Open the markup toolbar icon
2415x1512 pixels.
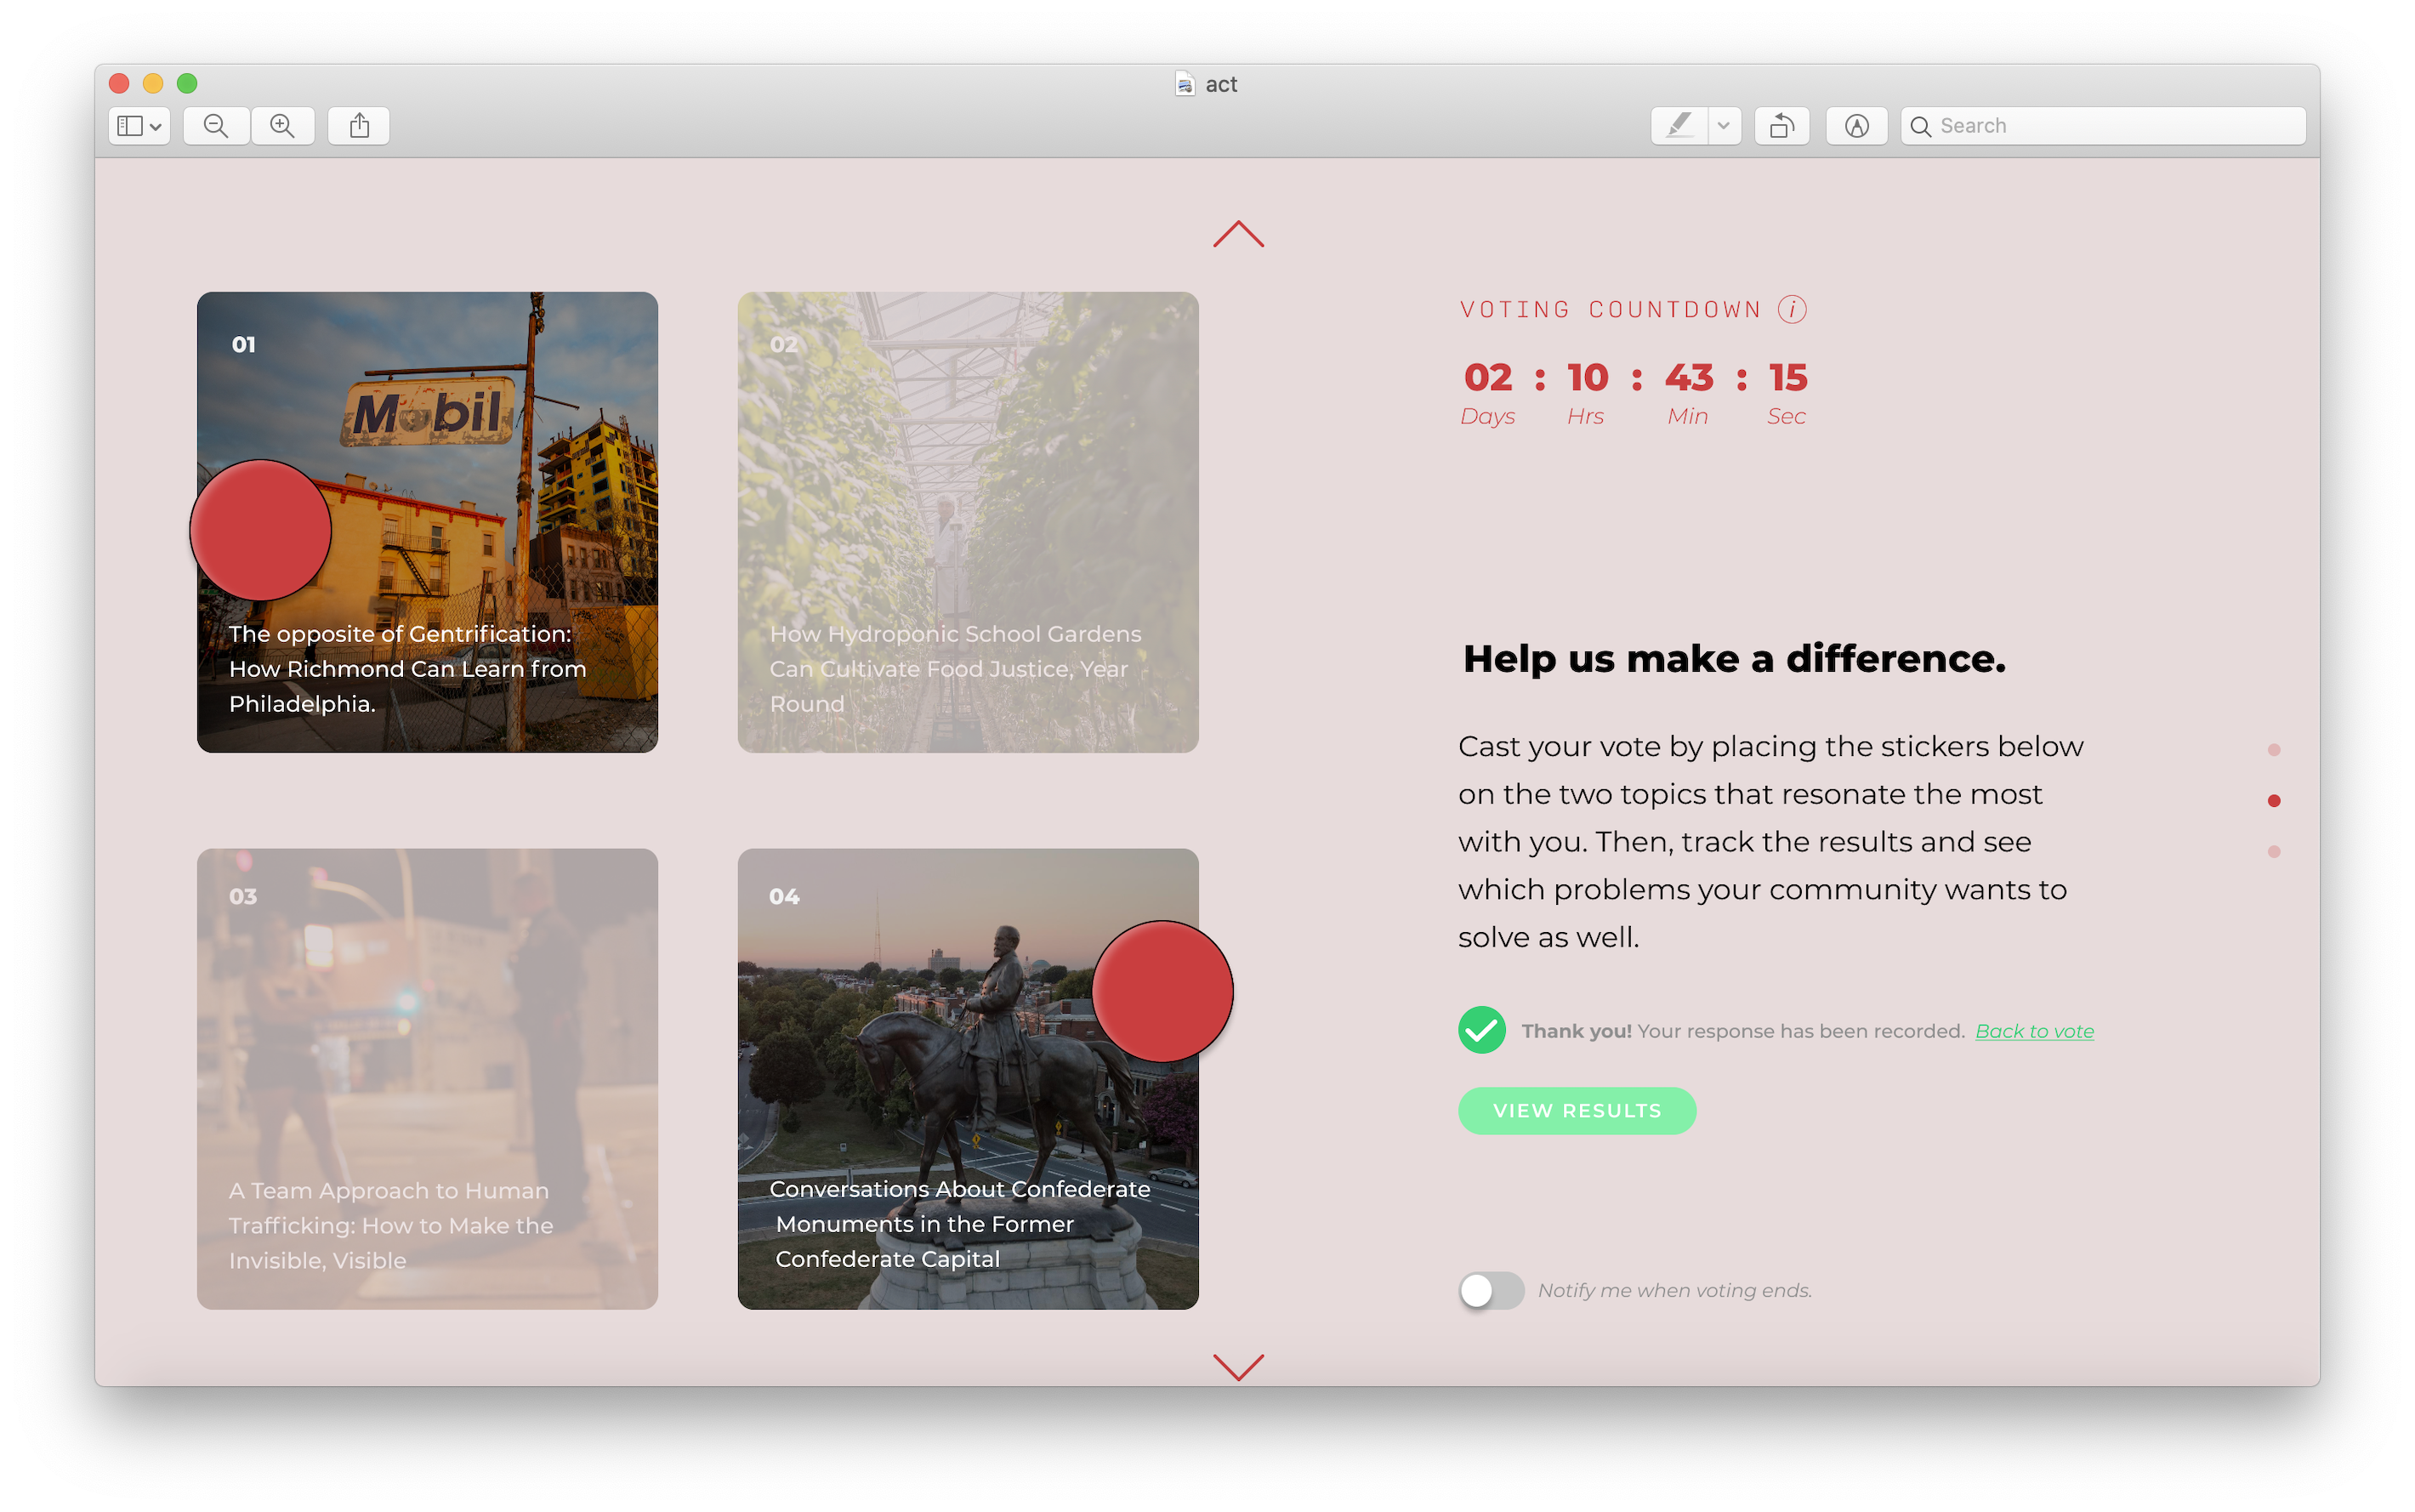pyautogui.click(x=1857, y=126)
